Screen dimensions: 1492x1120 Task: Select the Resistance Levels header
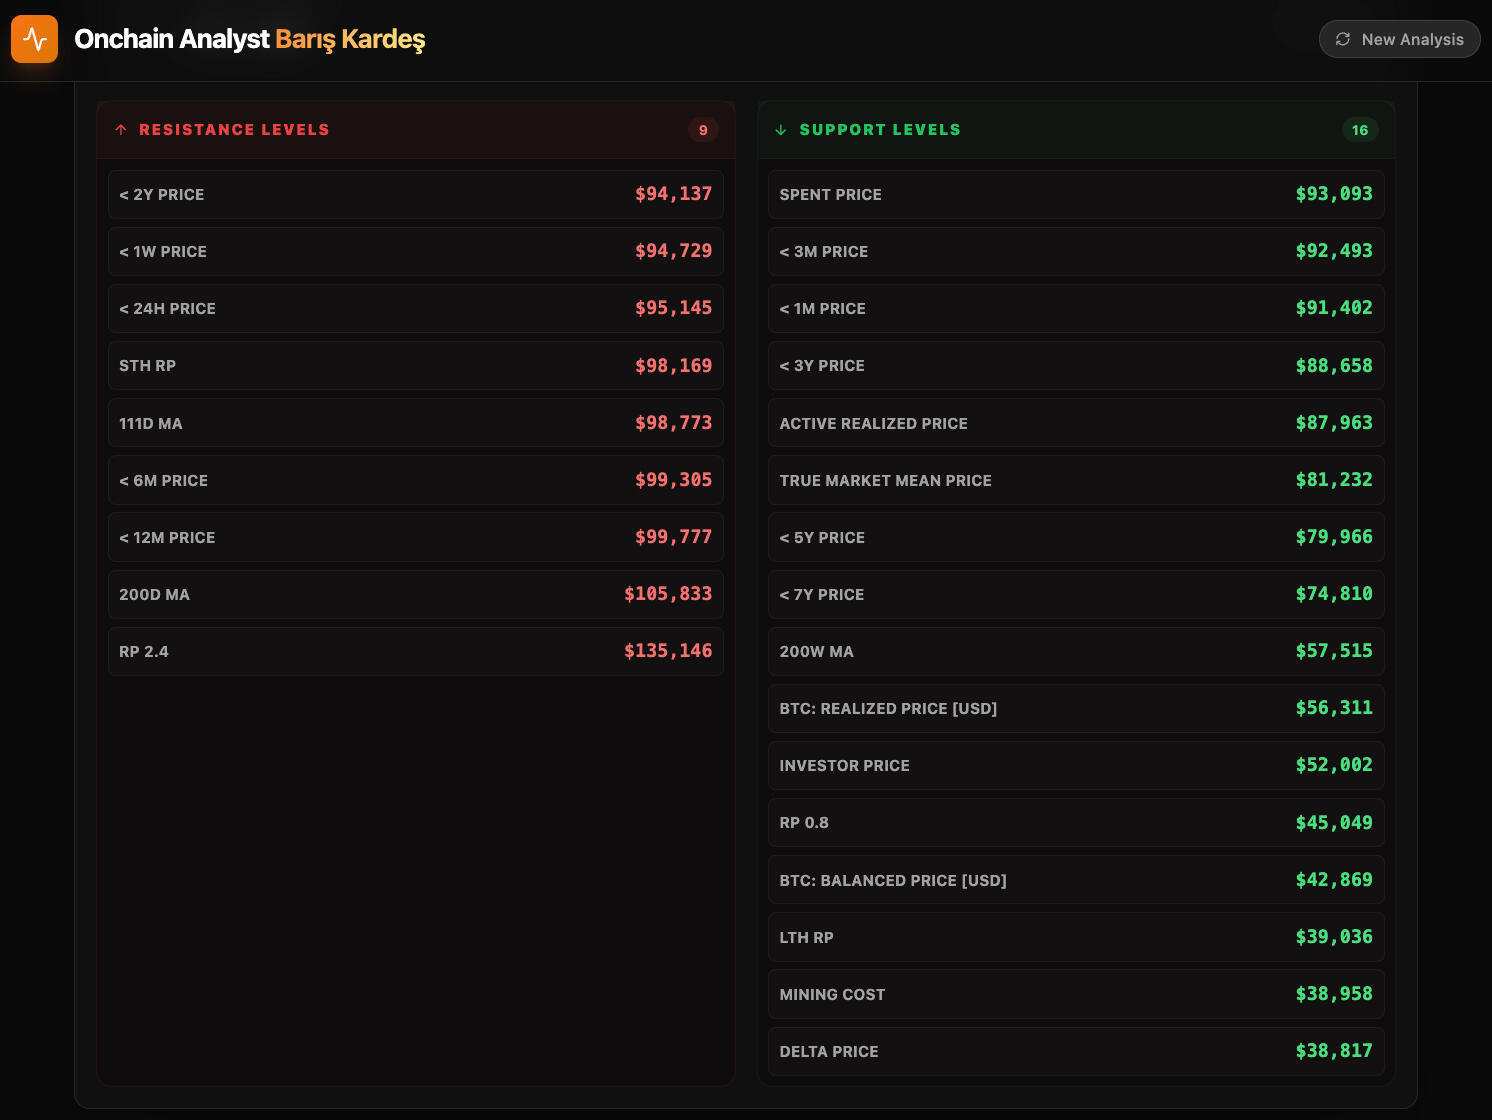(x=234, y=130)
